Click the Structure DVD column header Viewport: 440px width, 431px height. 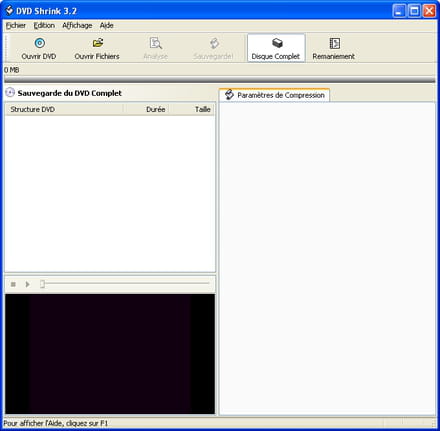click(x=64, y=109)
